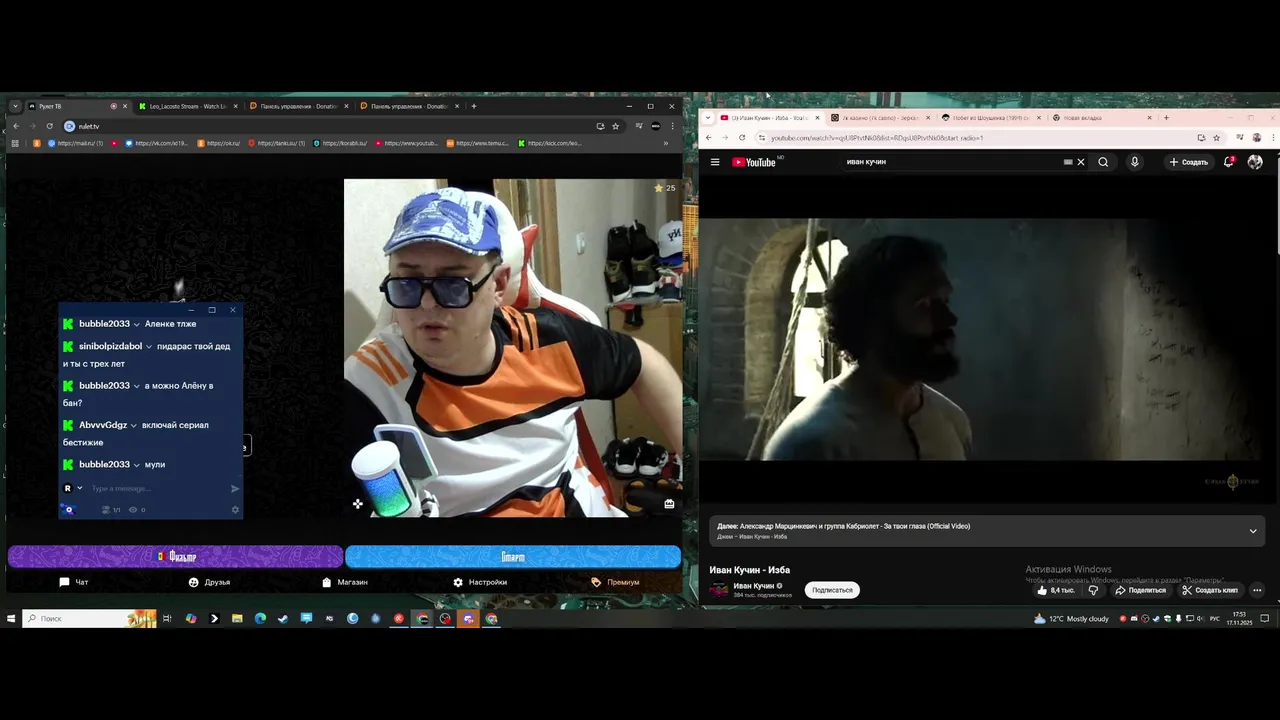Open dropdown beside bubble2033 мули message
Screen dimensions: 1280x720
(137, 465)
